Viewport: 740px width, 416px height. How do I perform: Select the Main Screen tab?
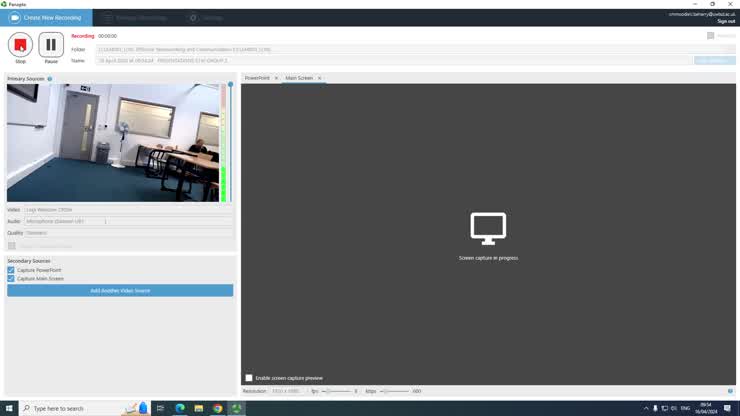(299, 78)
